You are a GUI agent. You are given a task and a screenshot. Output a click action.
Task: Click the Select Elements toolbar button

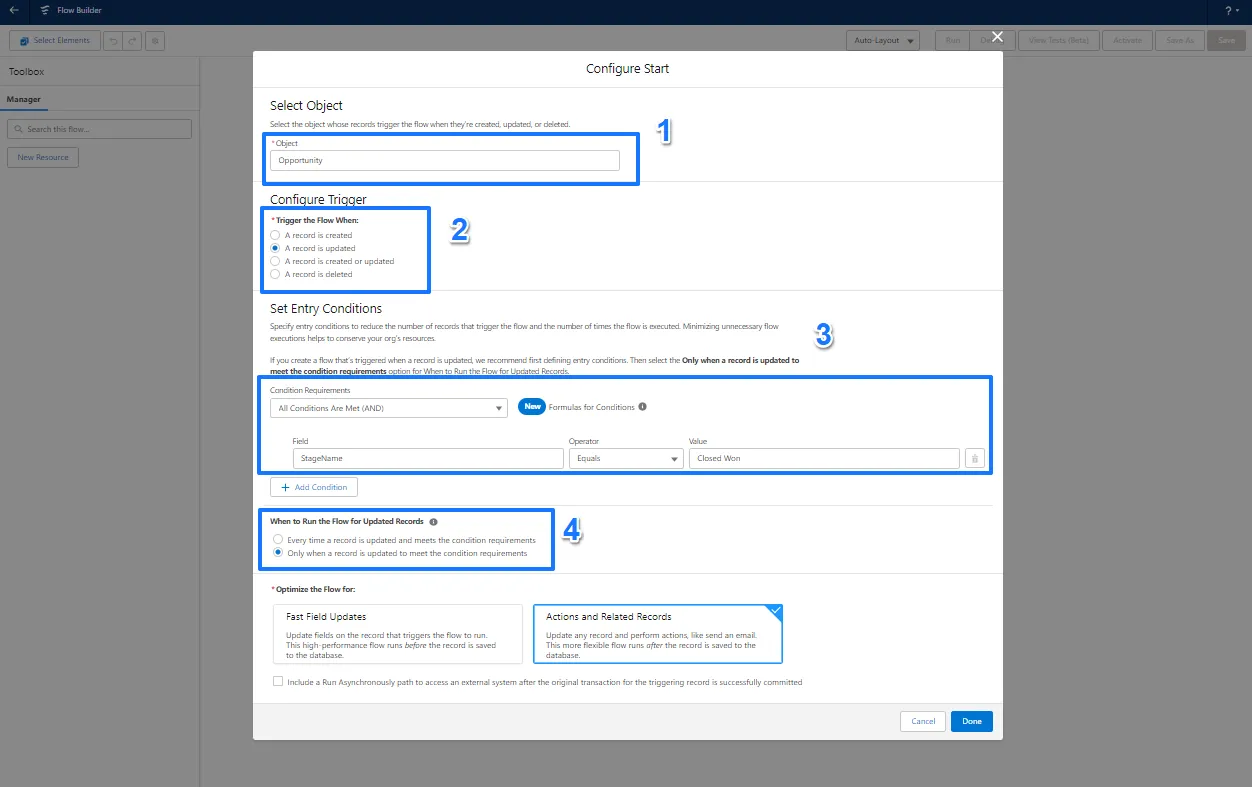[x=54, y=41]
